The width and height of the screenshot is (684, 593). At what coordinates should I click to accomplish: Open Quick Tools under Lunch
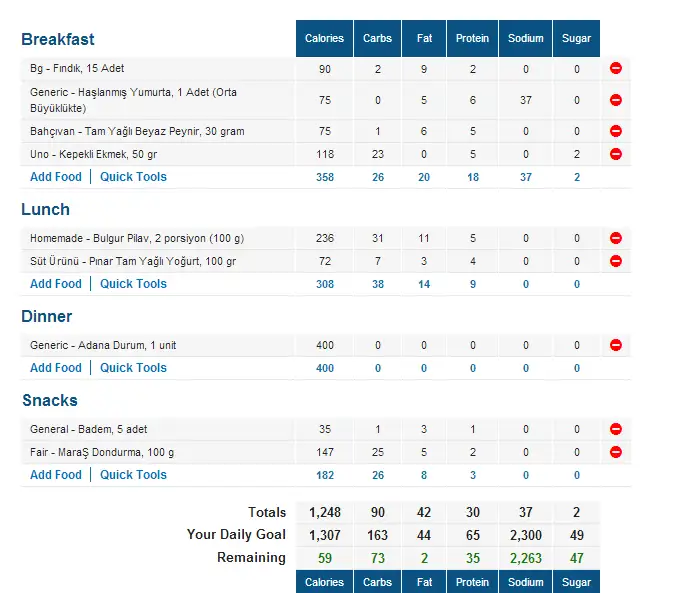[133, 284]
